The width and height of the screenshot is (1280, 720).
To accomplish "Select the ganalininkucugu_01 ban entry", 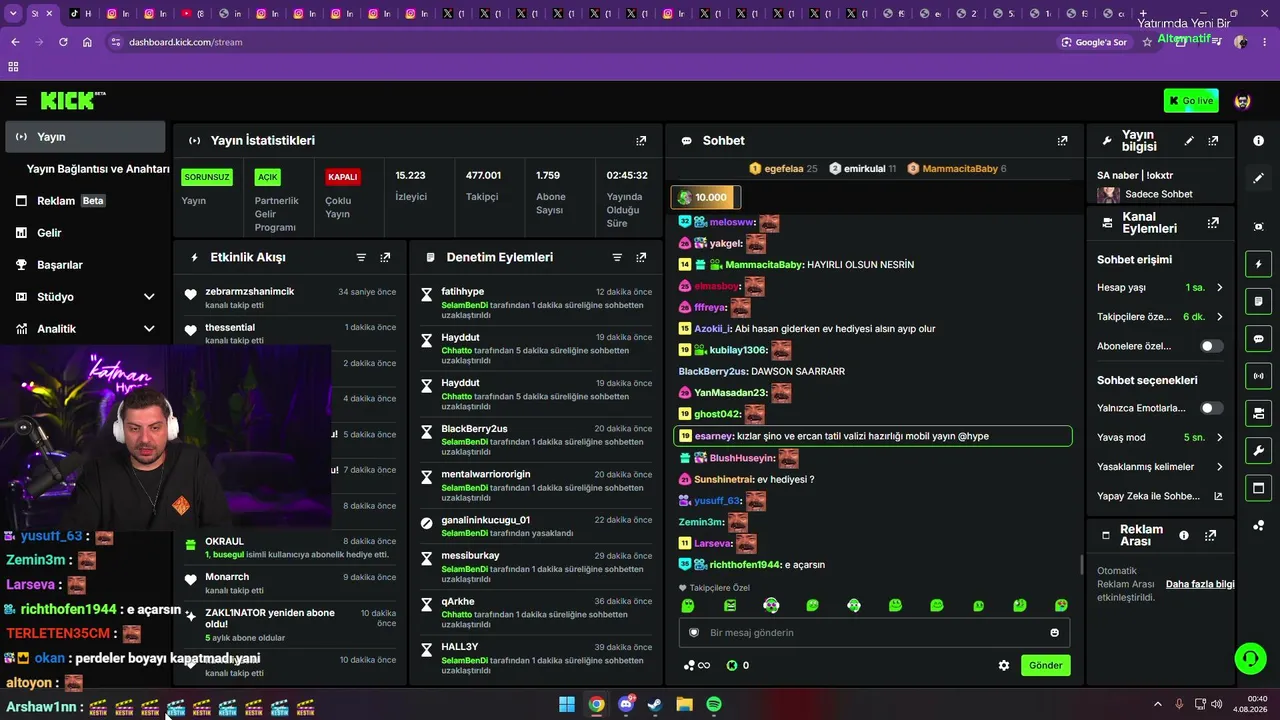I will tap(538, 526).
